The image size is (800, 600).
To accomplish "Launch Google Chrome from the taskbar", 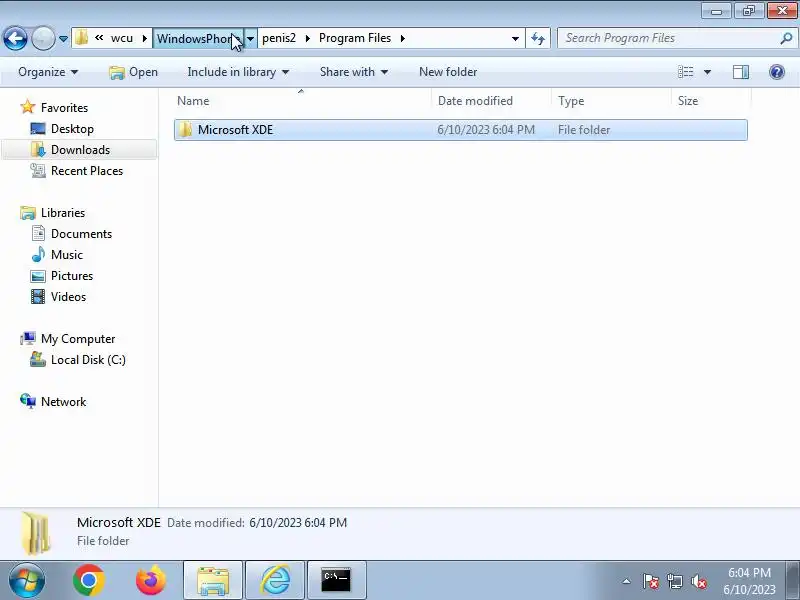I will click(x=89, y=581).
